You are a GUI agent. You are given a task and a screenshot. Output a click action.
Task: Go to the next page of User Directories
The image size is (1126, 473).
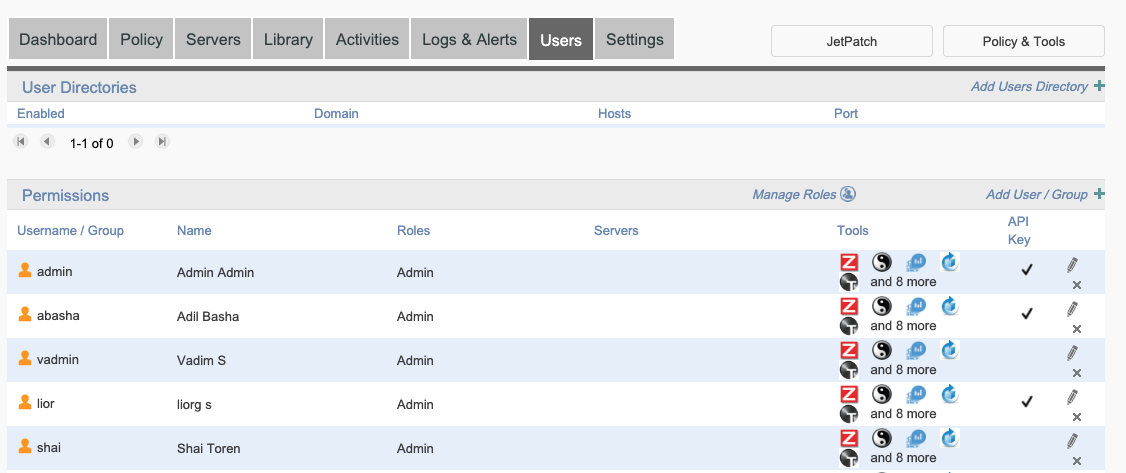pos(136,142)
